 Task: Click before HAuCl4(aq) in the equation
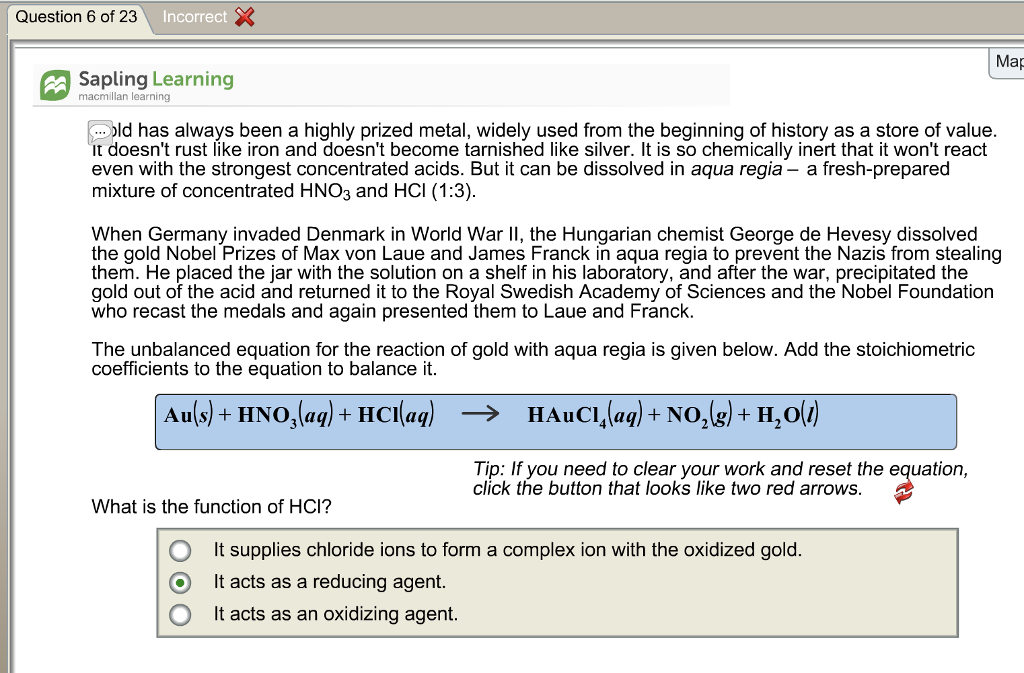coord(525,415)
